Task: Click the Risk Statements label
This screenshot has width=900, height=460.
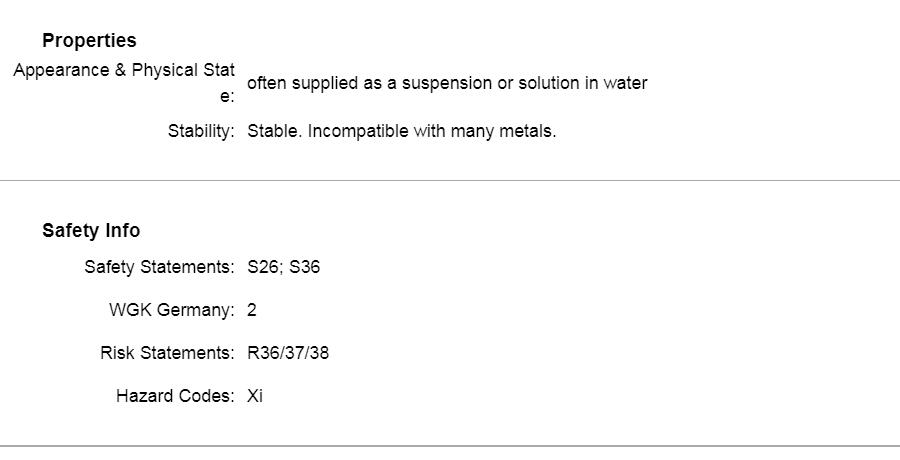Action: point(167,353)
